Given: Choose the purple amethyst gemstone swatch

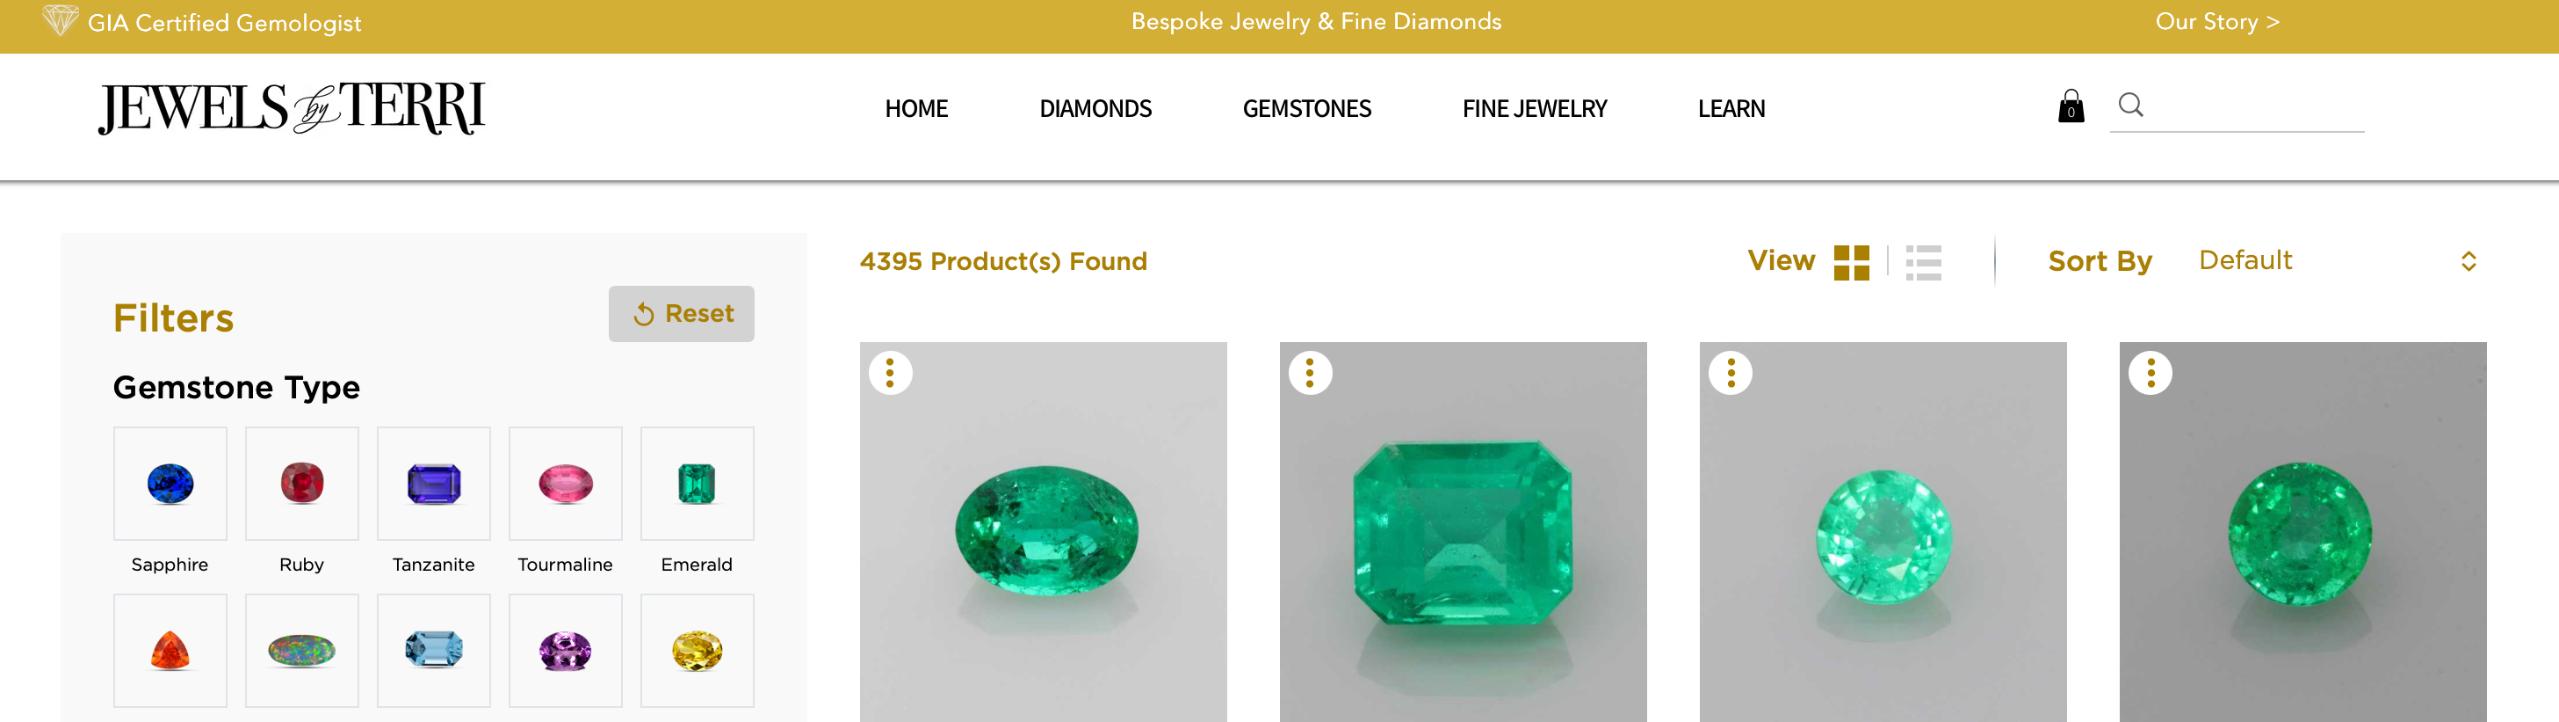Looking at the screenshot, I should (565, 651).
